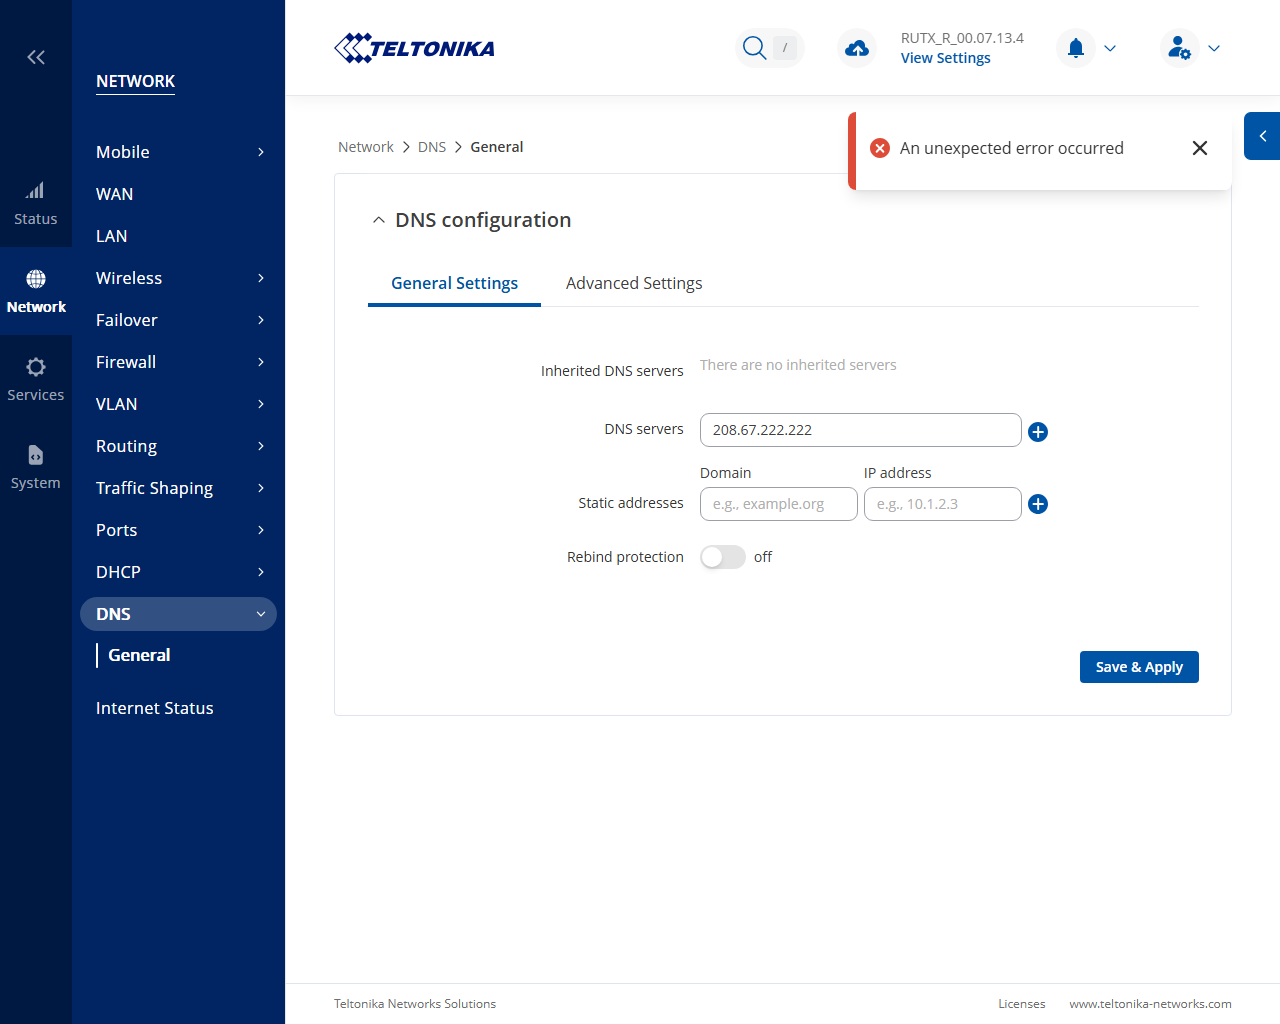Click the search magnifier icon
This screenshot has width=1280, height=1024.
(755, 48)
